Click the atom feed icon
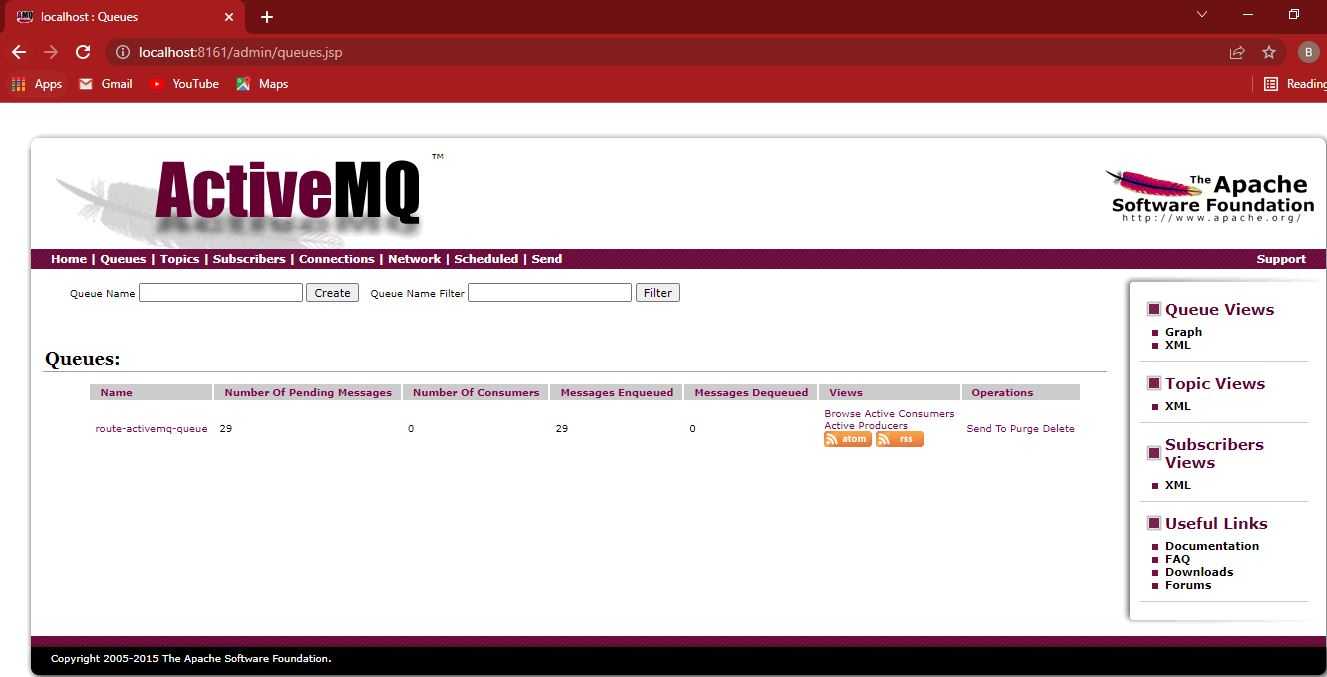 [847, 439]
